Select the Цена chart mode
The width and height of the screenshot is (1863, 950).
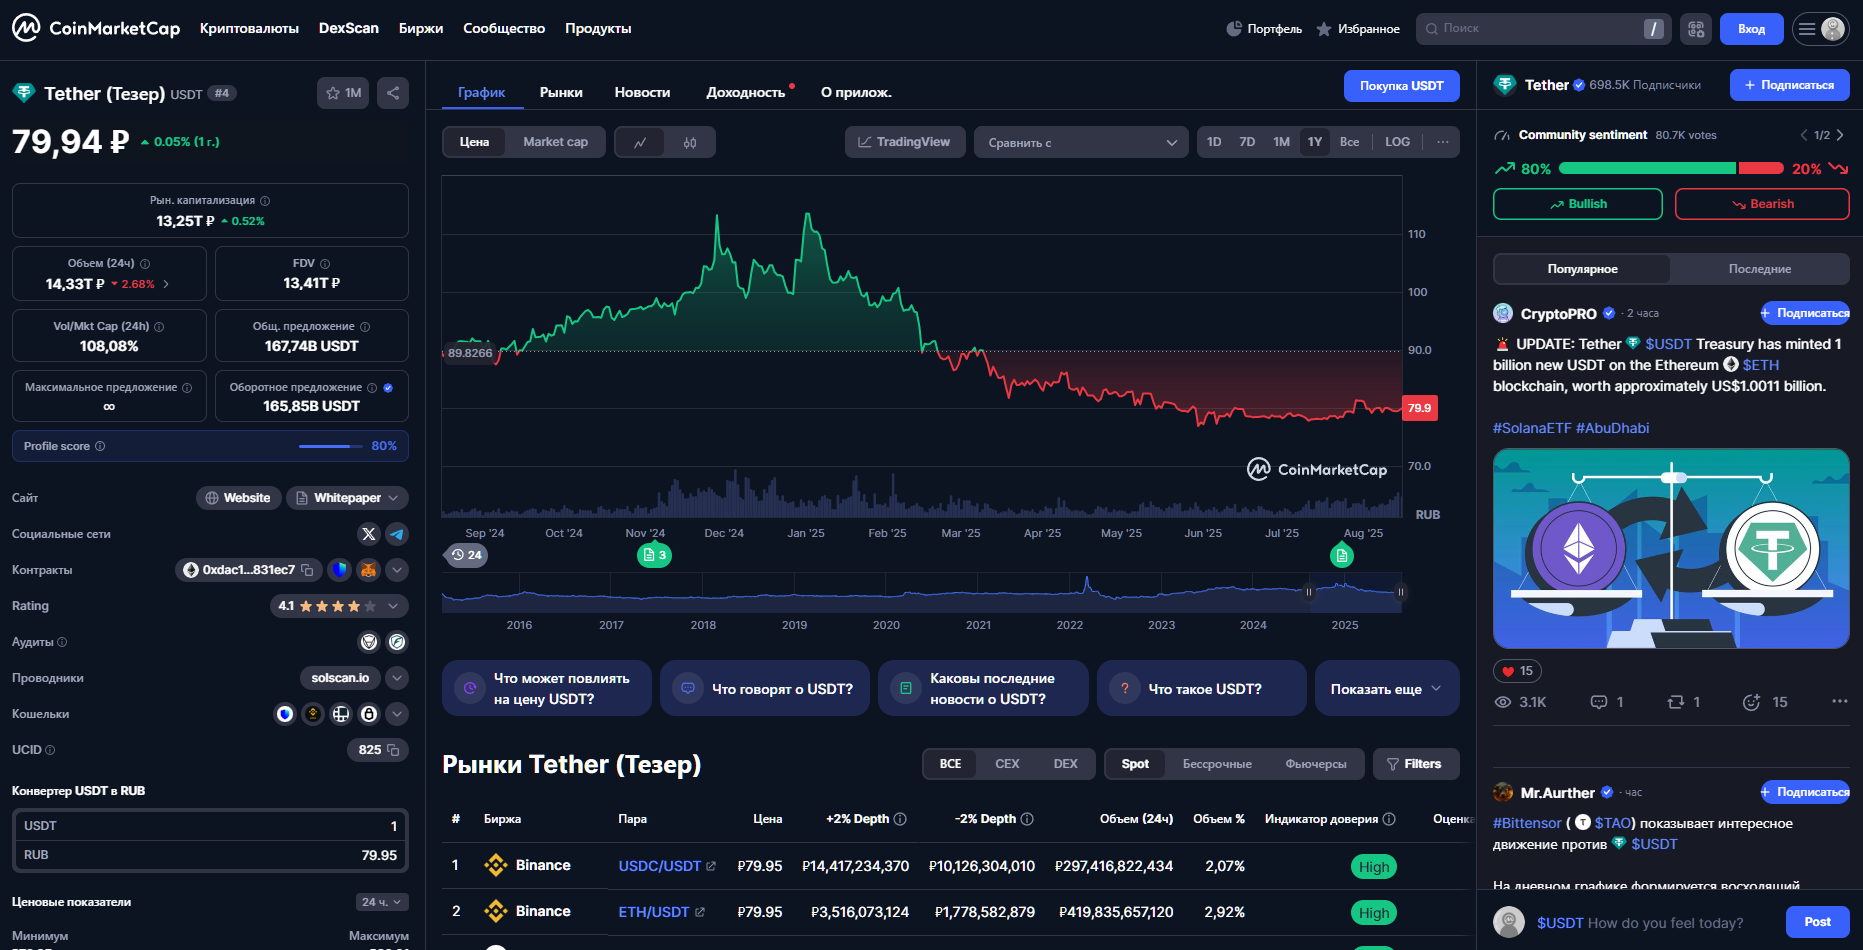[x=474, y=142]
